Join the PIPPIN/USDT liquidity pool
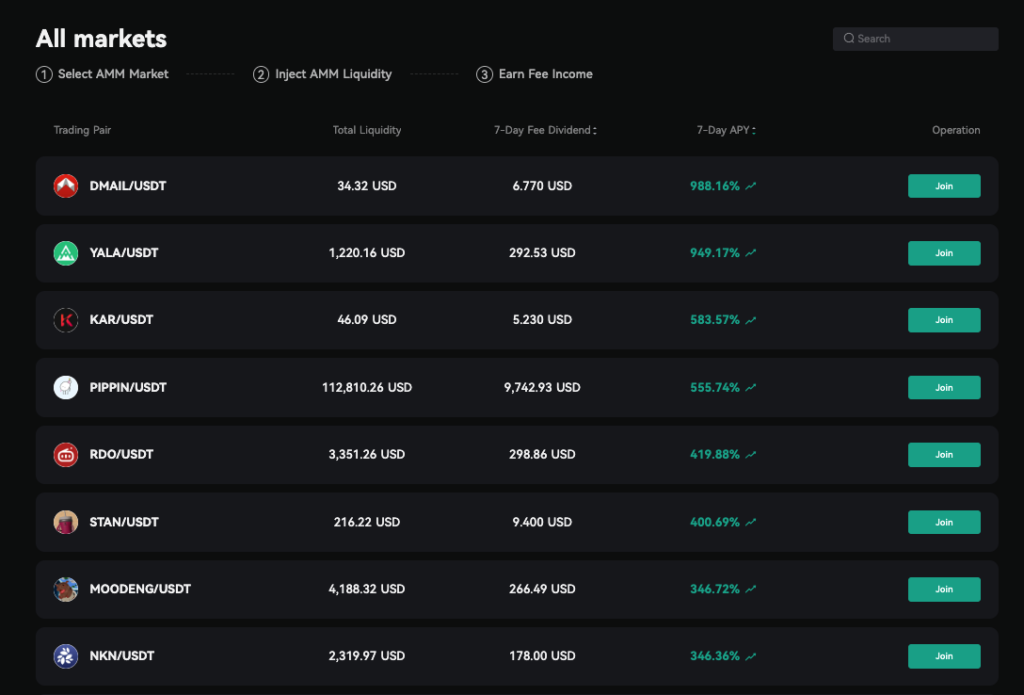 click(x=943, y=387)
